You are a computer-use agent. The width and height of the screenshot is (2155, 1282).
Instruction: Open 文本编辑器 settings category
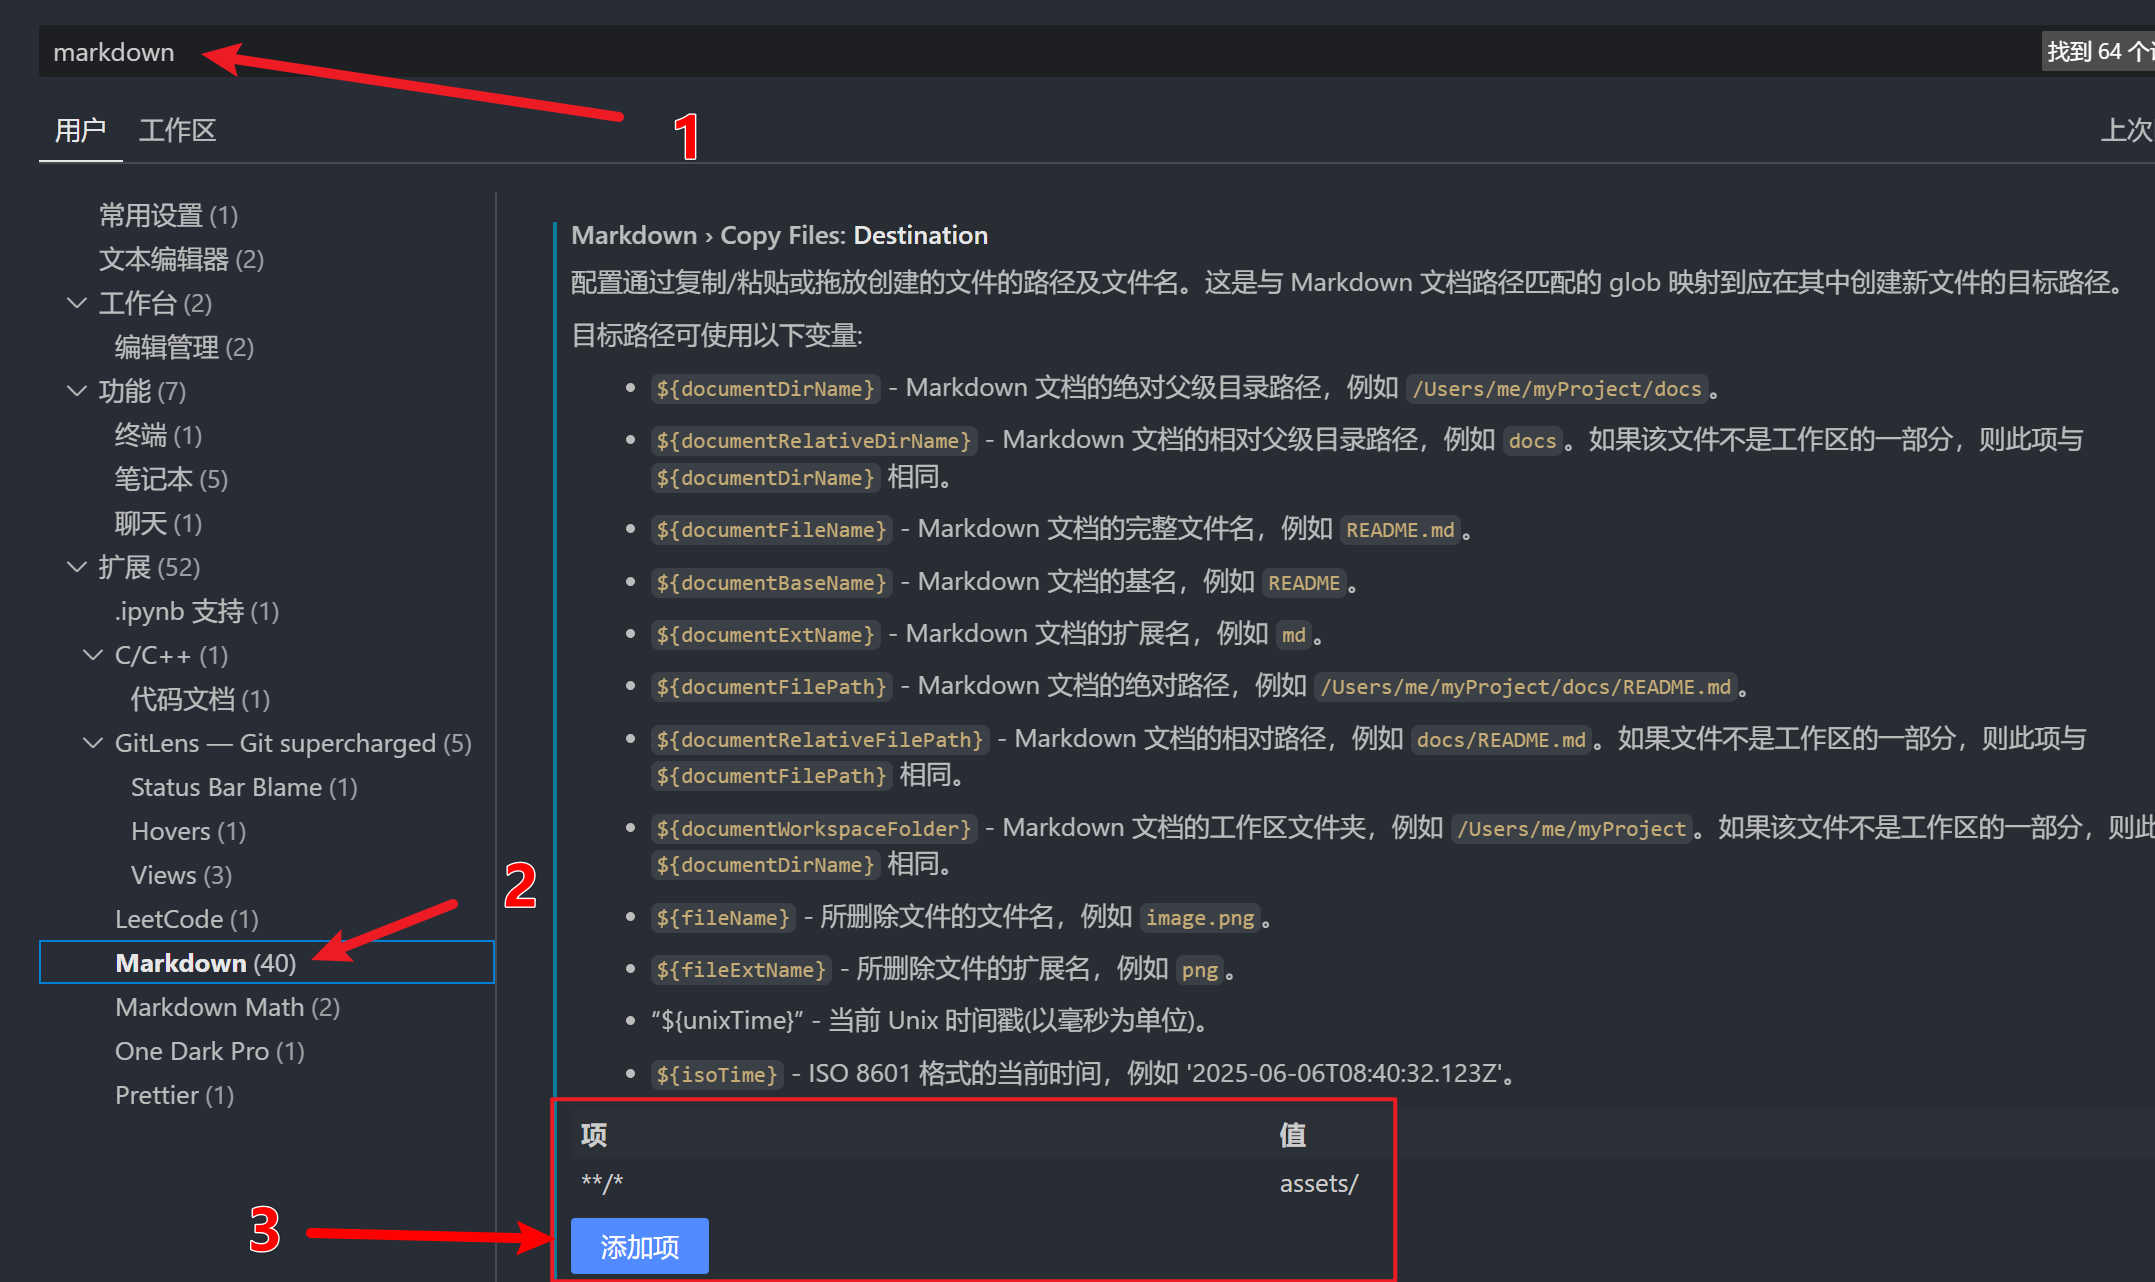tap(180, 259)
